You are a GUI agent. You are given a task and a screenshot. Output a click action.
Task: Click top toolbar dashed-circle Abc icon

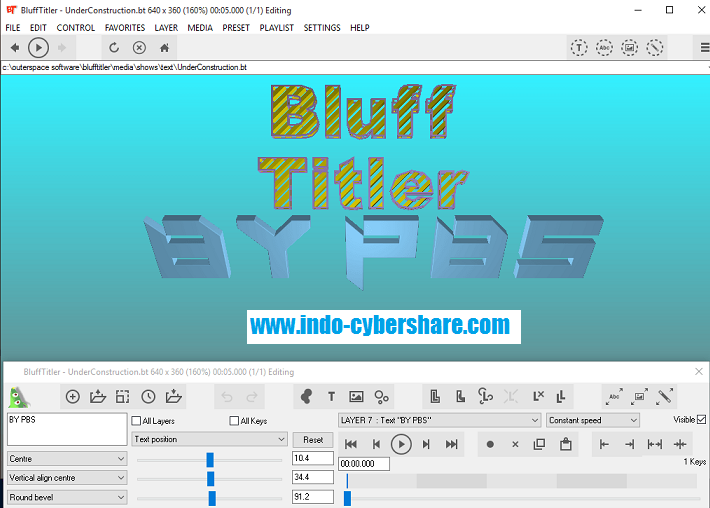point(604,48)
